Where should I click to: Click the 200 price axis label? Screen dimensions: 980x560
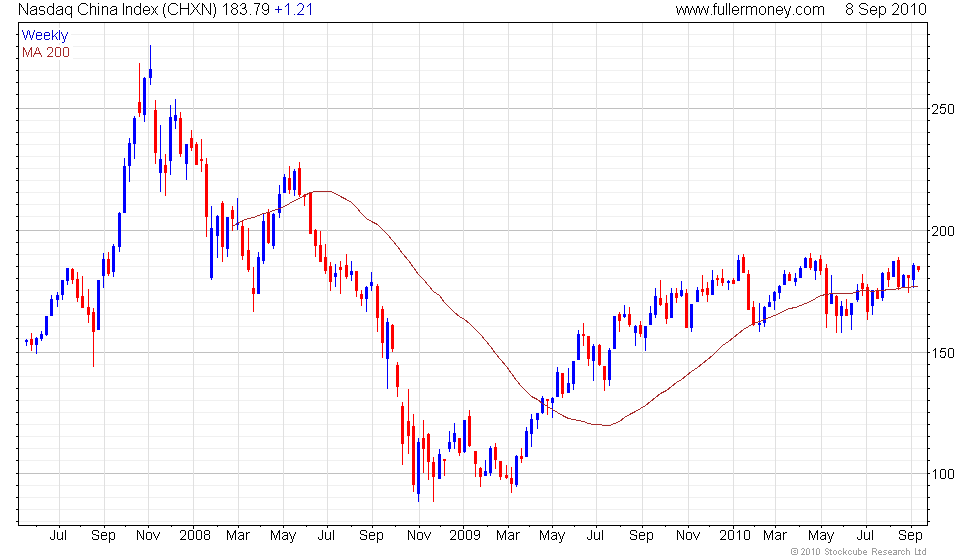click(x=942, y=231)
